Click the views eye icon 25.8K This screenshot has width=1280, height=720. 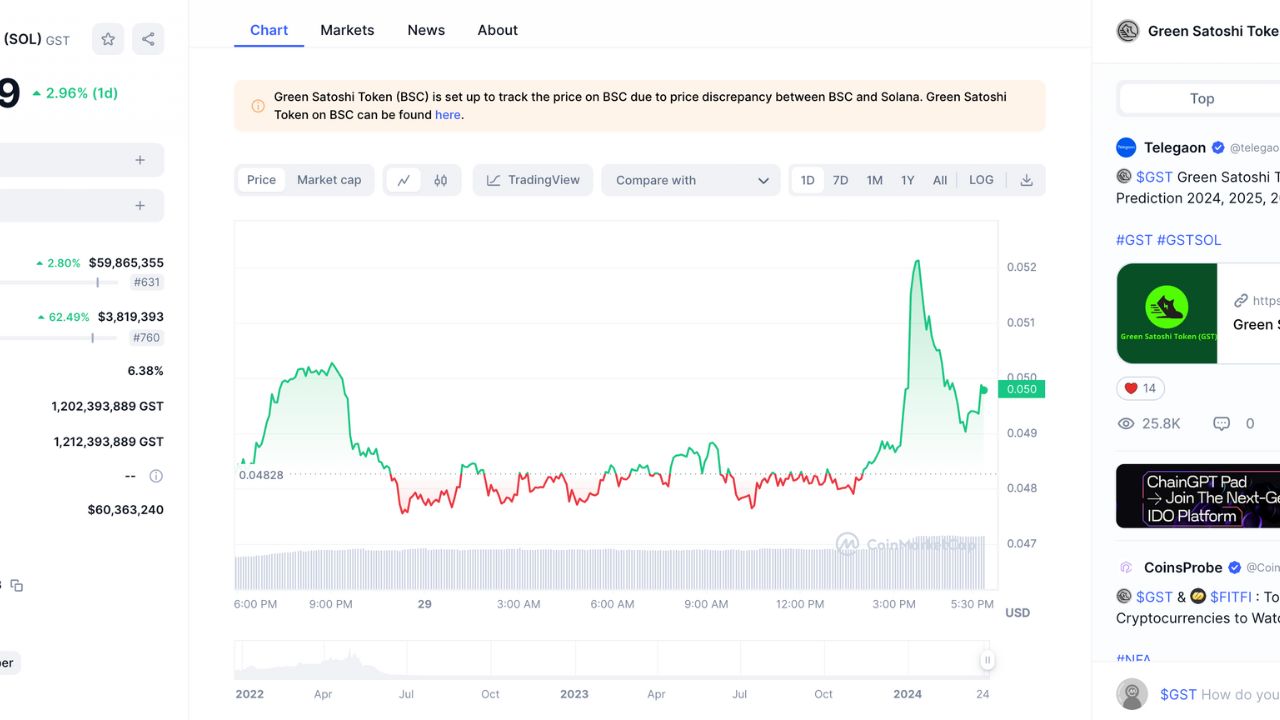[1126, 424]
